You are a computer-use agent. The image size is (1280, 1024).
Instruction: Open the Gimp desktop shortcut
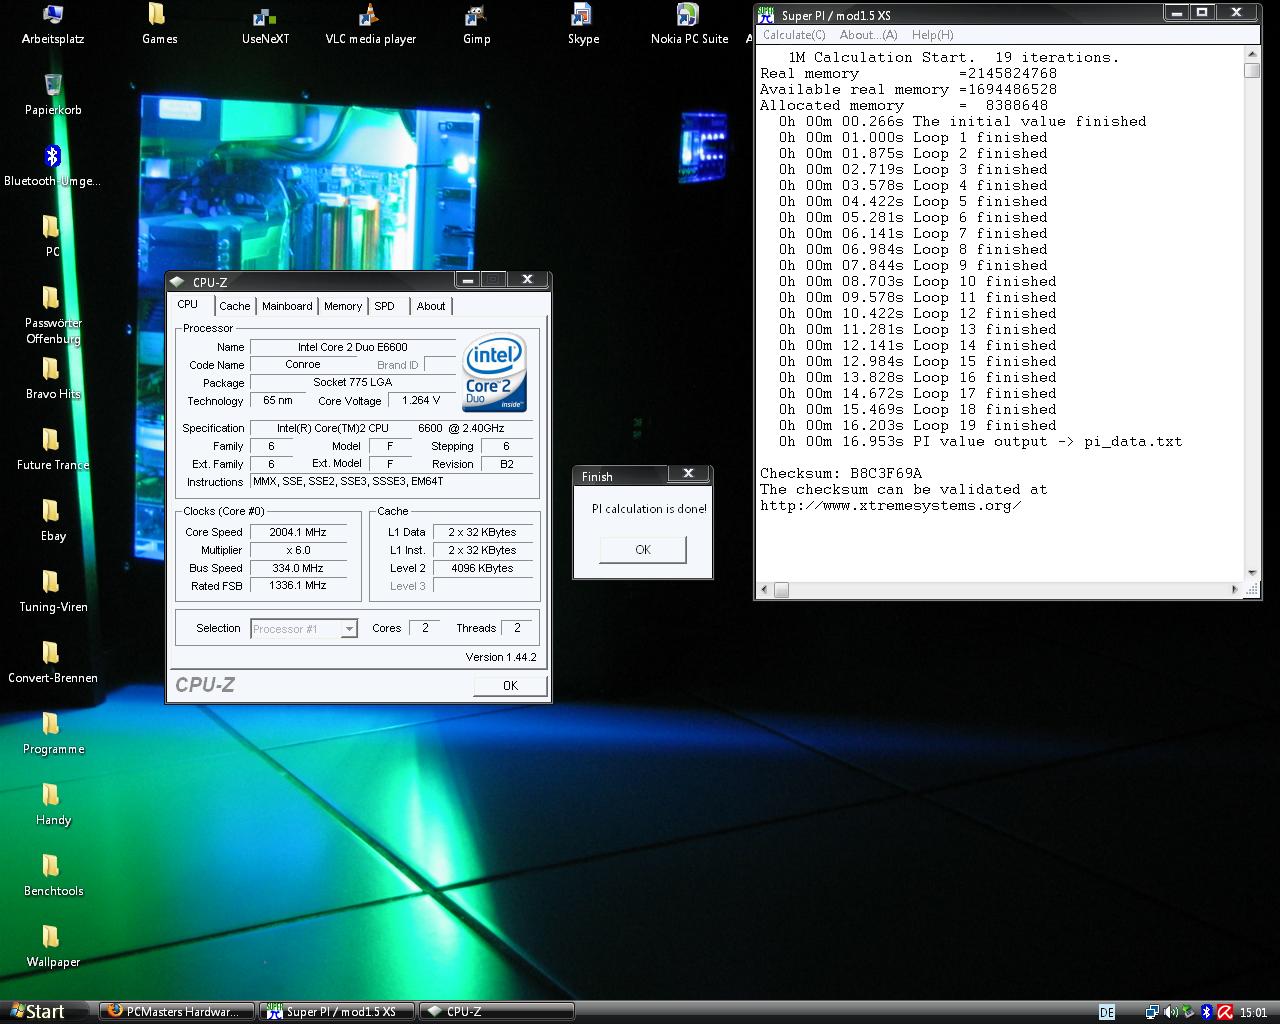tap(476, 16)
